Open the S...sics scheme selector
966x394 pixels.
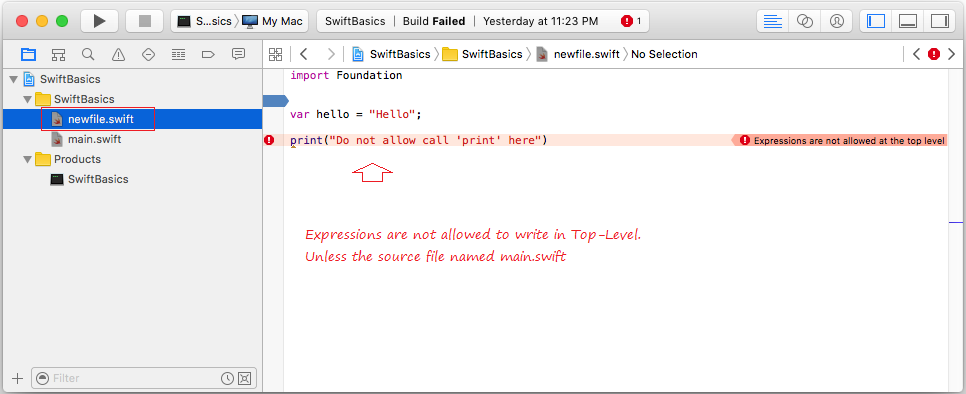pos(205,21)
